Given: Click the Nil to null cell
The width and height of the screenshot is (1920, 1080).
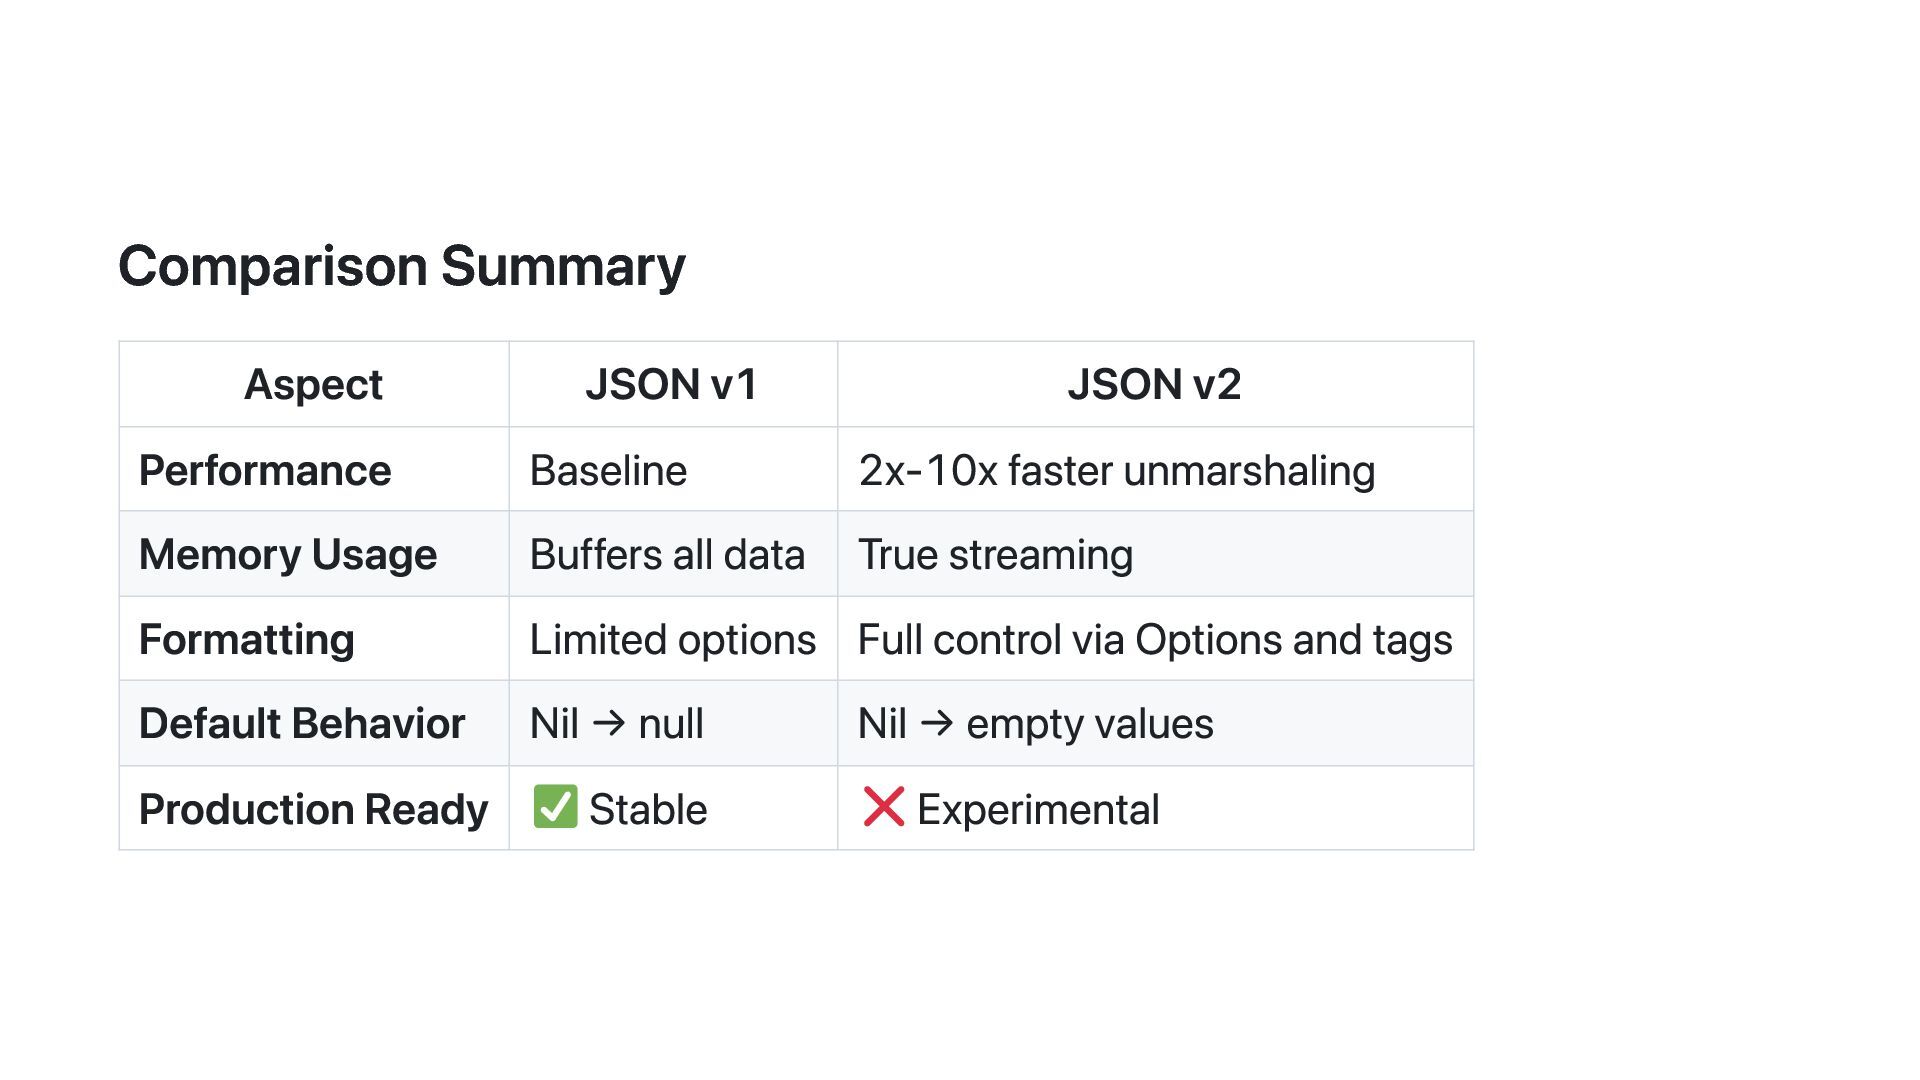Looking at the screenshot, I should click(x=616, y=724).
